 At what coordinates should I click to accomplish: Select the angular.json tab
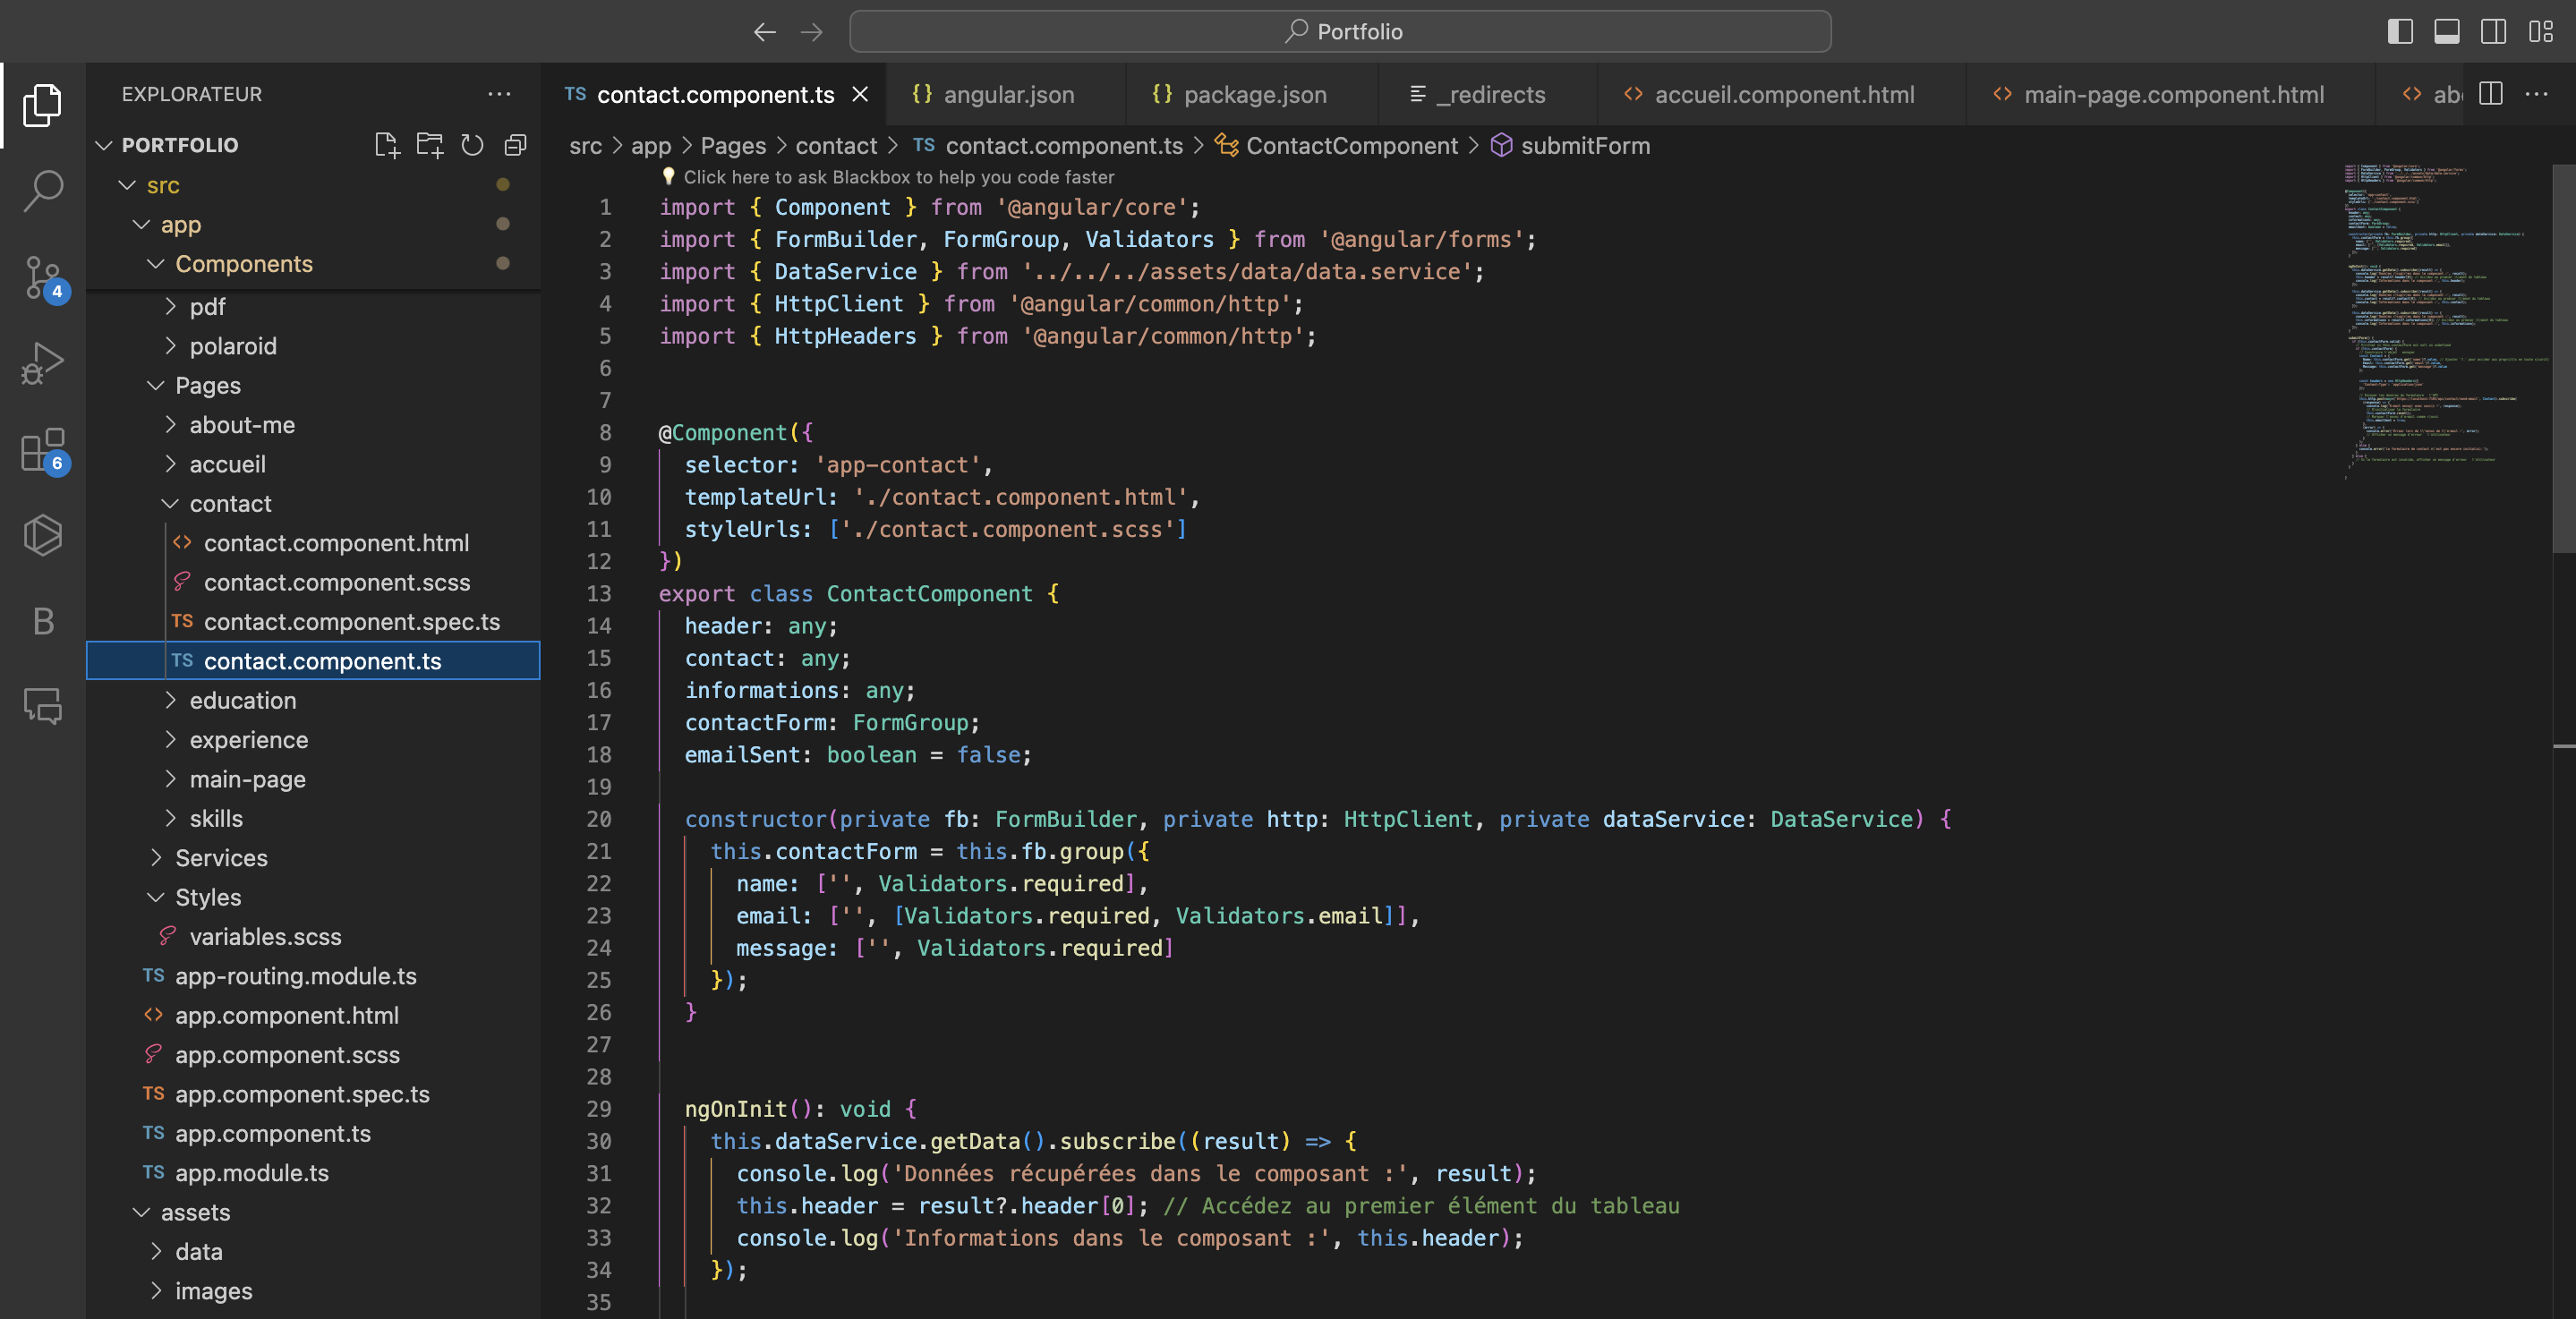point(1008,94)
